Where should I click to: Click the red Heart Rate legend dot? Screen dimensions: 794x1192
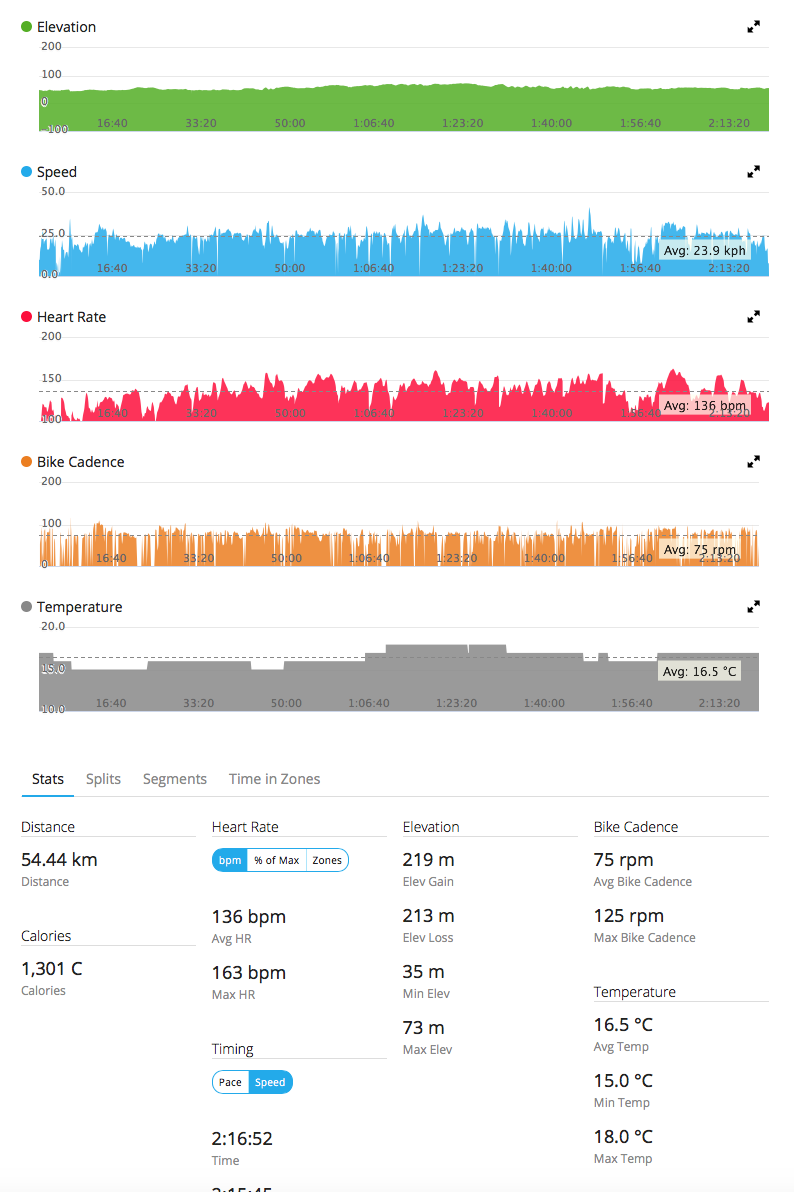[x=26, y=317]
